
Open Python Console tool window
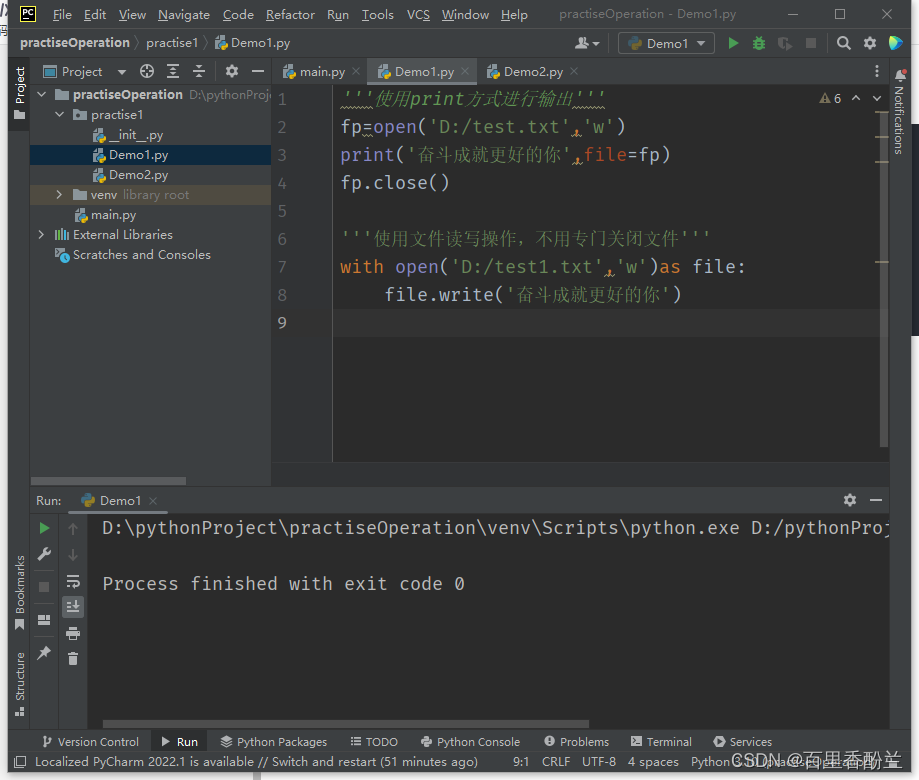(470, 742)
